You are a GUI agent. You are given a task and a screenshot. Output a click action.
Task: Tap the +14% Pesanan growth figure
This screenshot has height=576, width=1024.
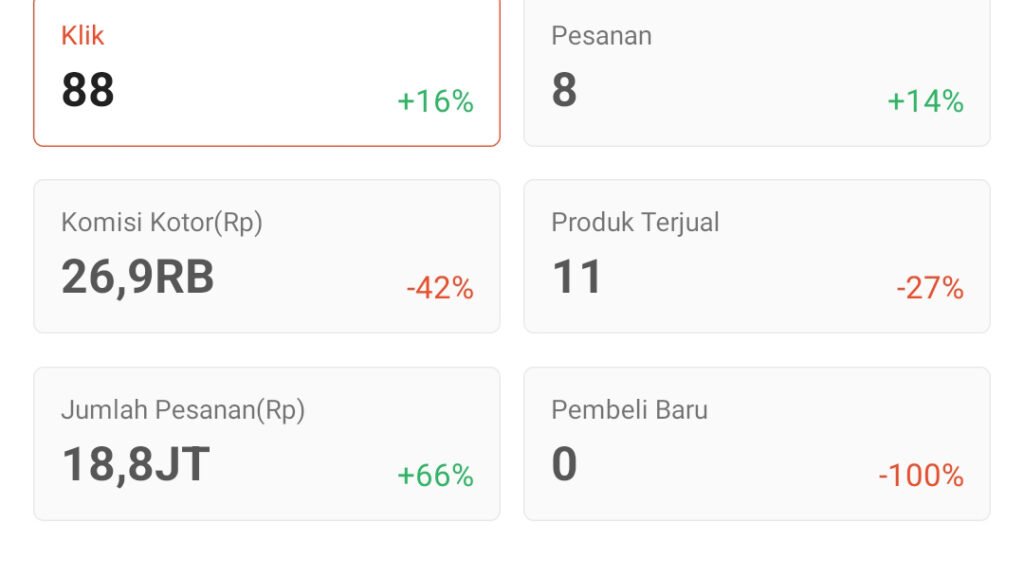click(x=925, y=102)
